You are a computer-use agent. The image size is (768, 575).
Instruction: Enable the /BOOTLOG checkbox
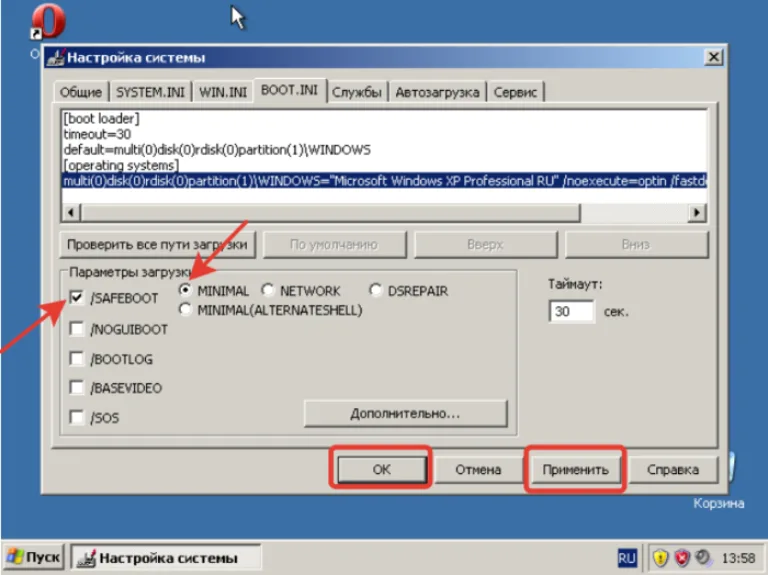(77, 359)
